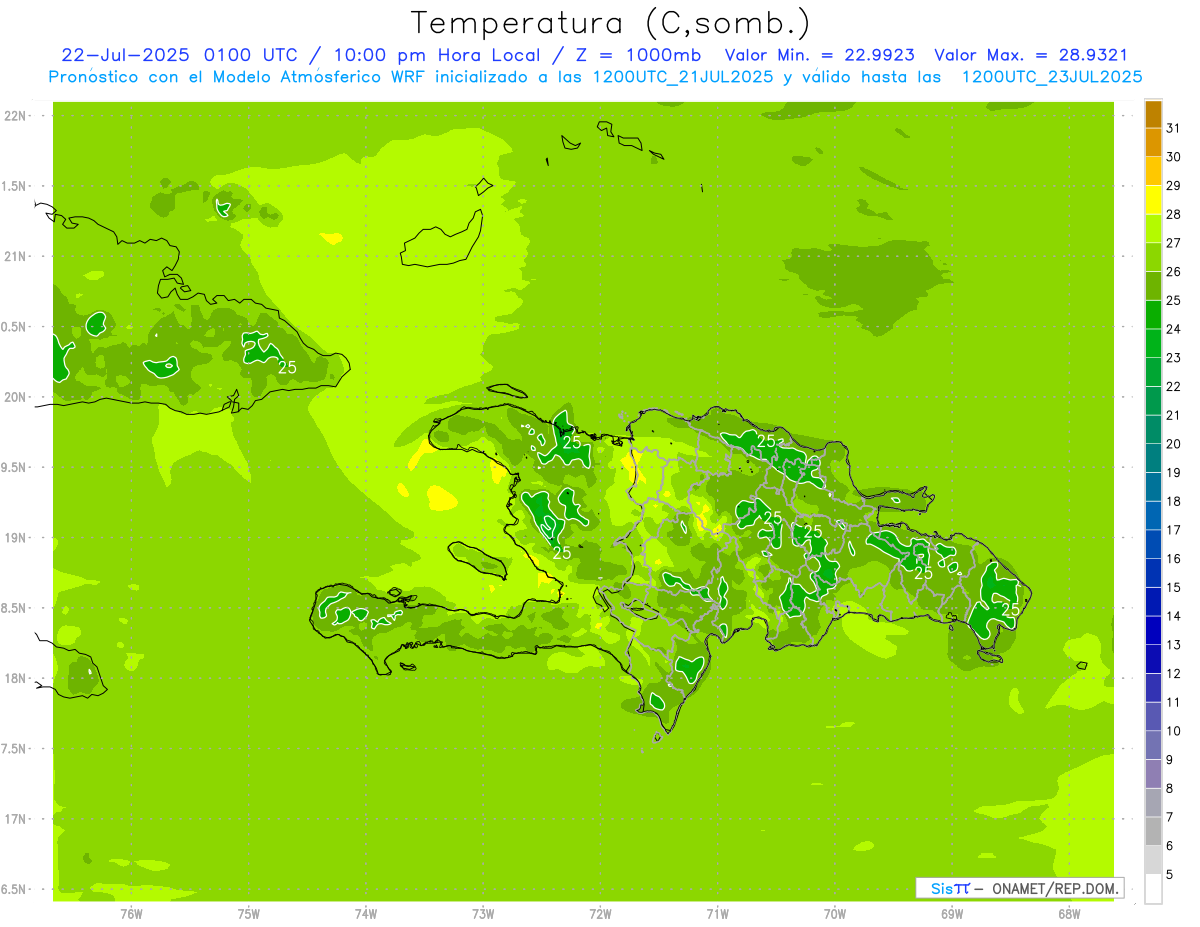Viewport: 1200px width, 927px height.
Task: Click the 5 value on color scale
Action: (1170, 875)
